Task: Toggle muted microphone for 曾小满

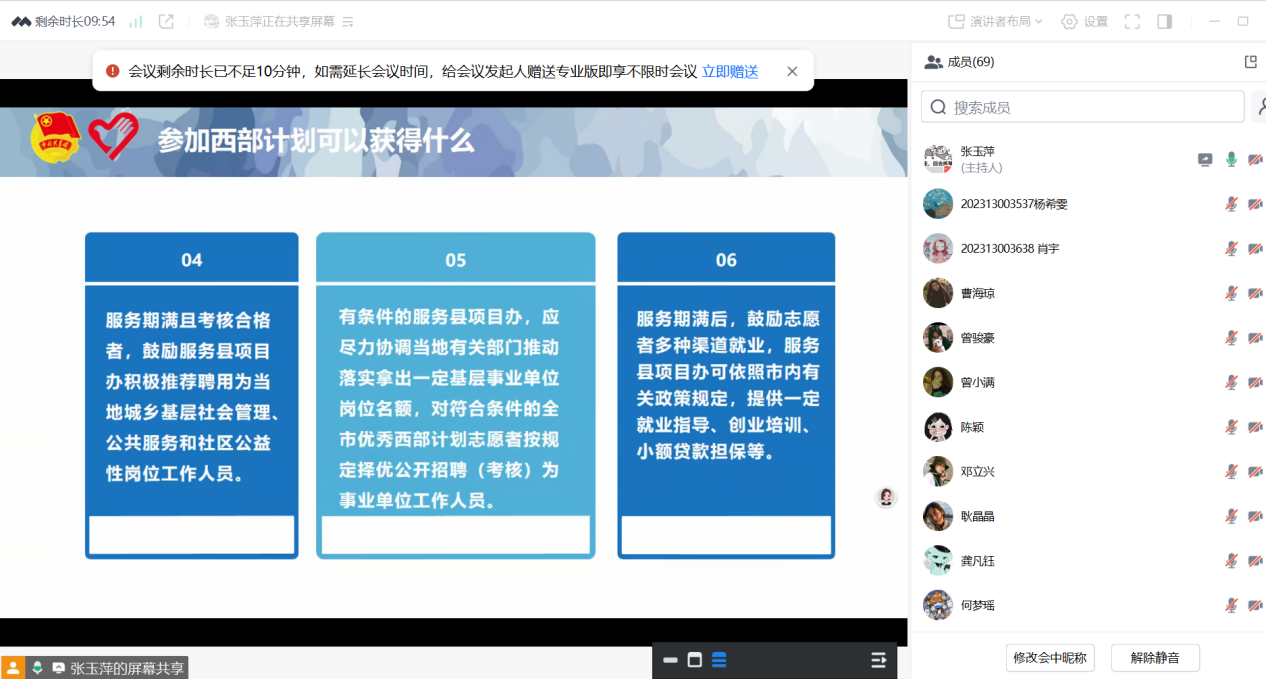Action: [x=1231, y=382]
